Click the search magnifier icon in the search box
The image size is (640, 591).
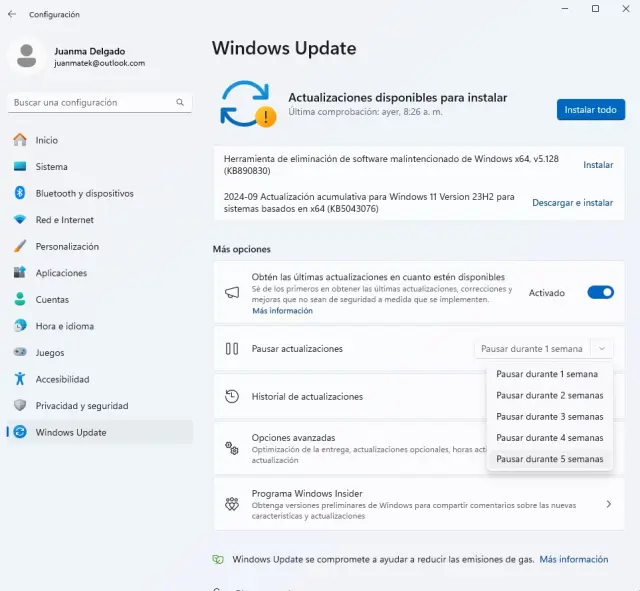pyautogui.click(x=180, y=102)
